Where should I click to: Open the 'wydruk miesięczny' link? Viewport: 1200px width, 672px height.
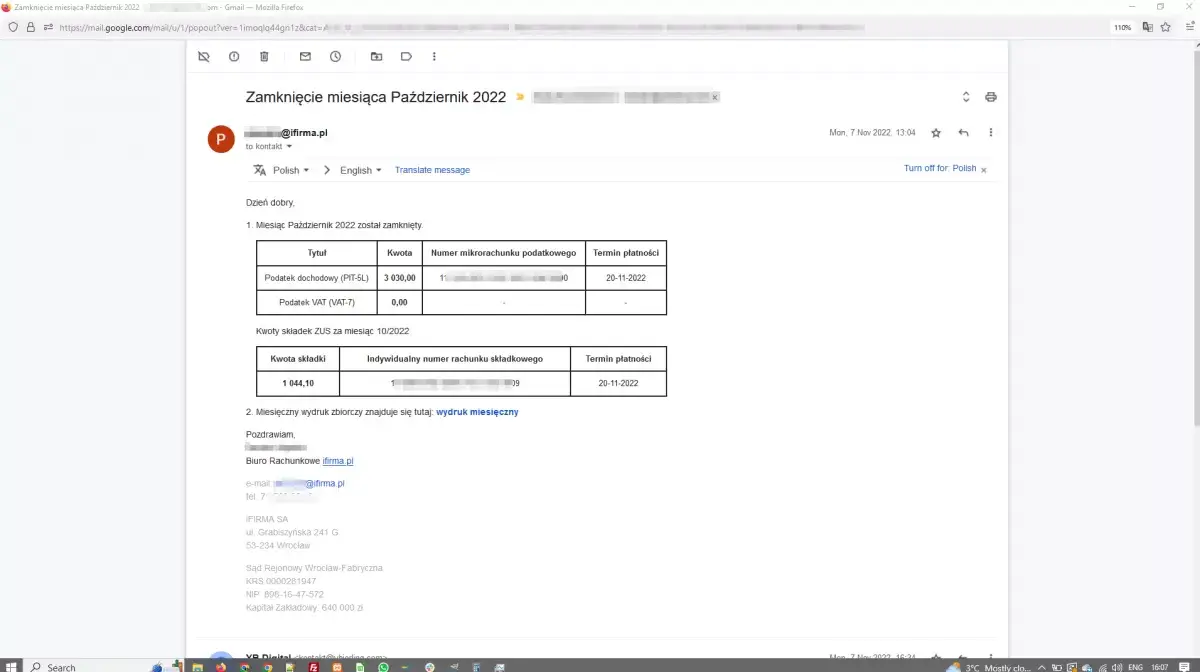pyautogui.click(x=477, y=412)
